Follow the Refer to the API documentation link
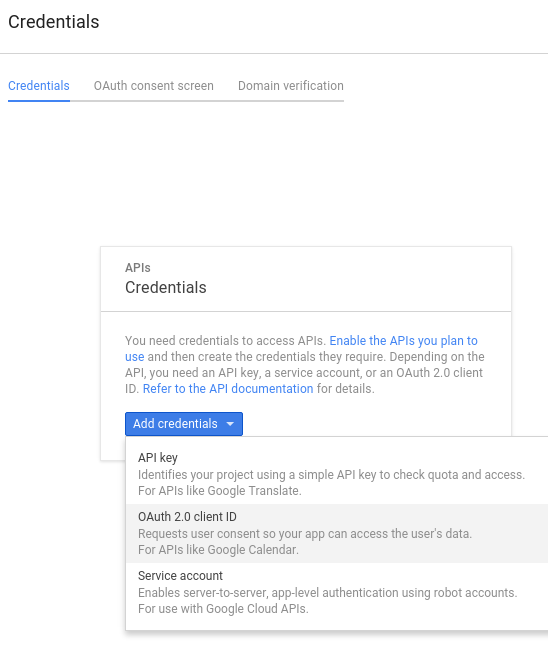 (228, 389)
